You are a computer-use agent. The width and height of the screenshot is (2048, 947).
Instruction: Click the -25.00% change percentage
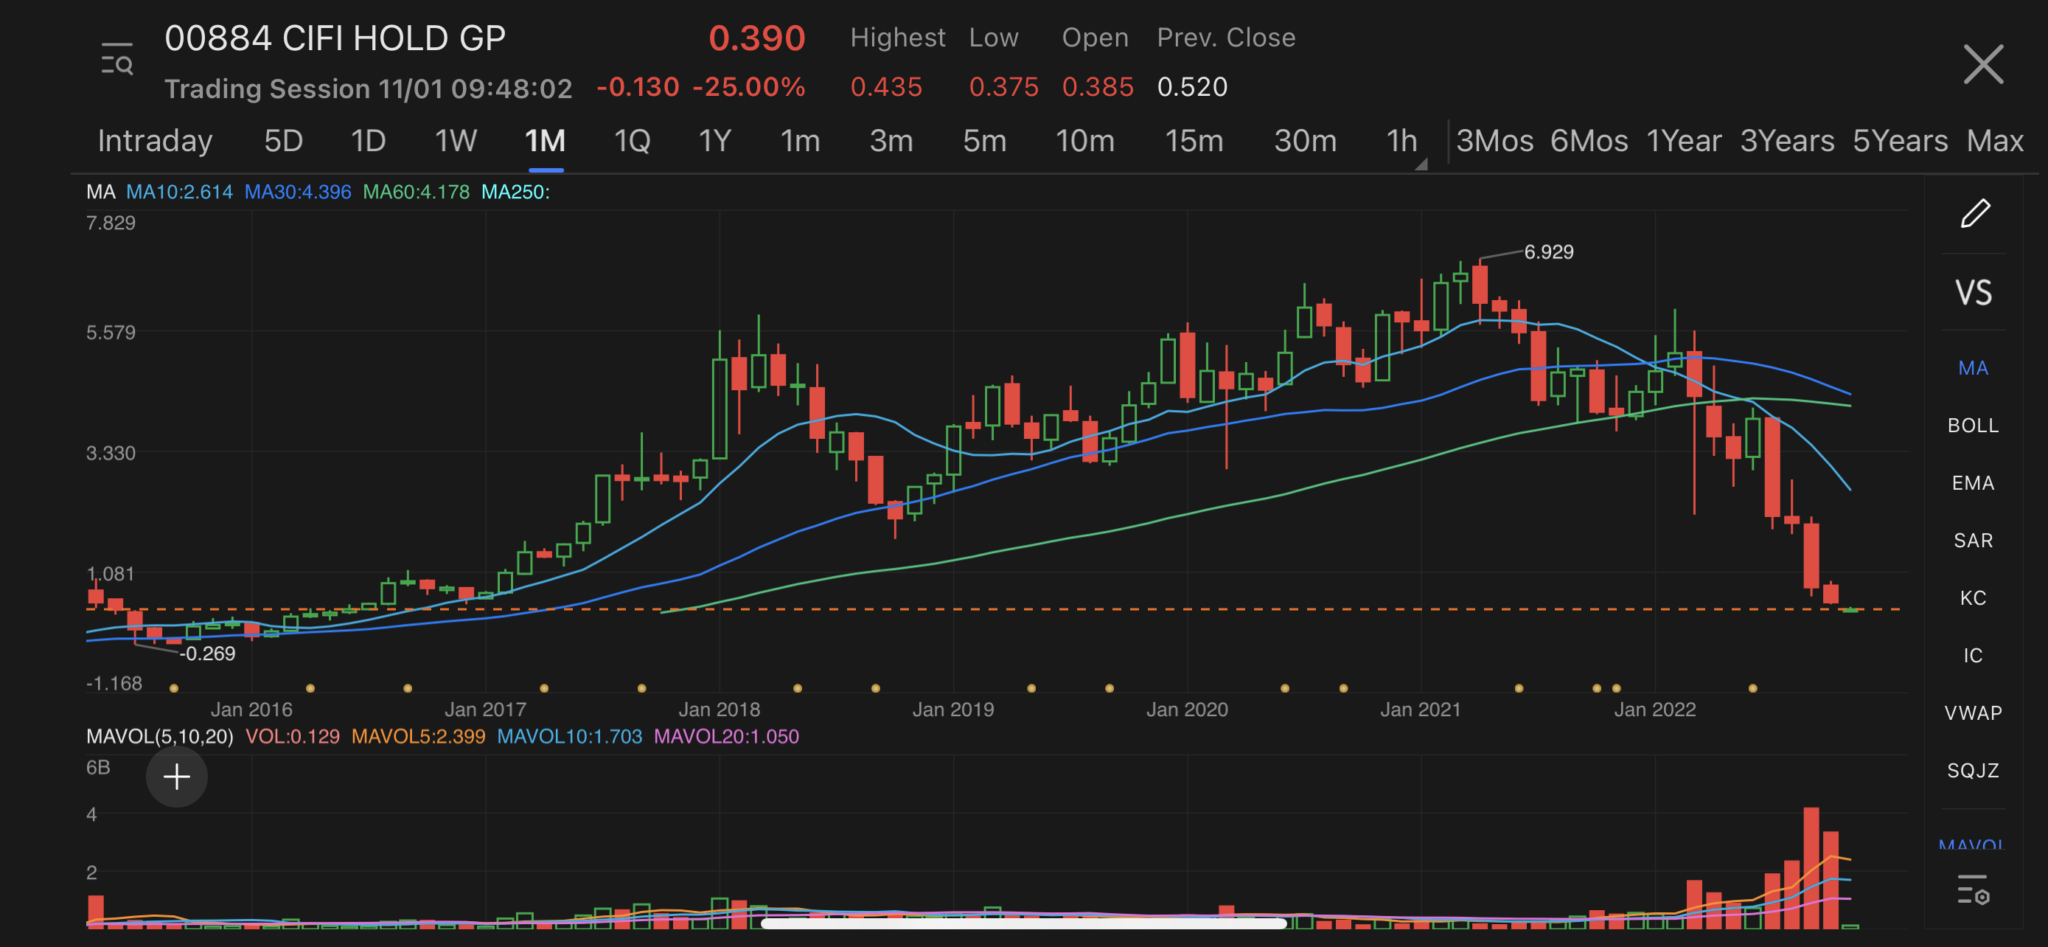749,87
